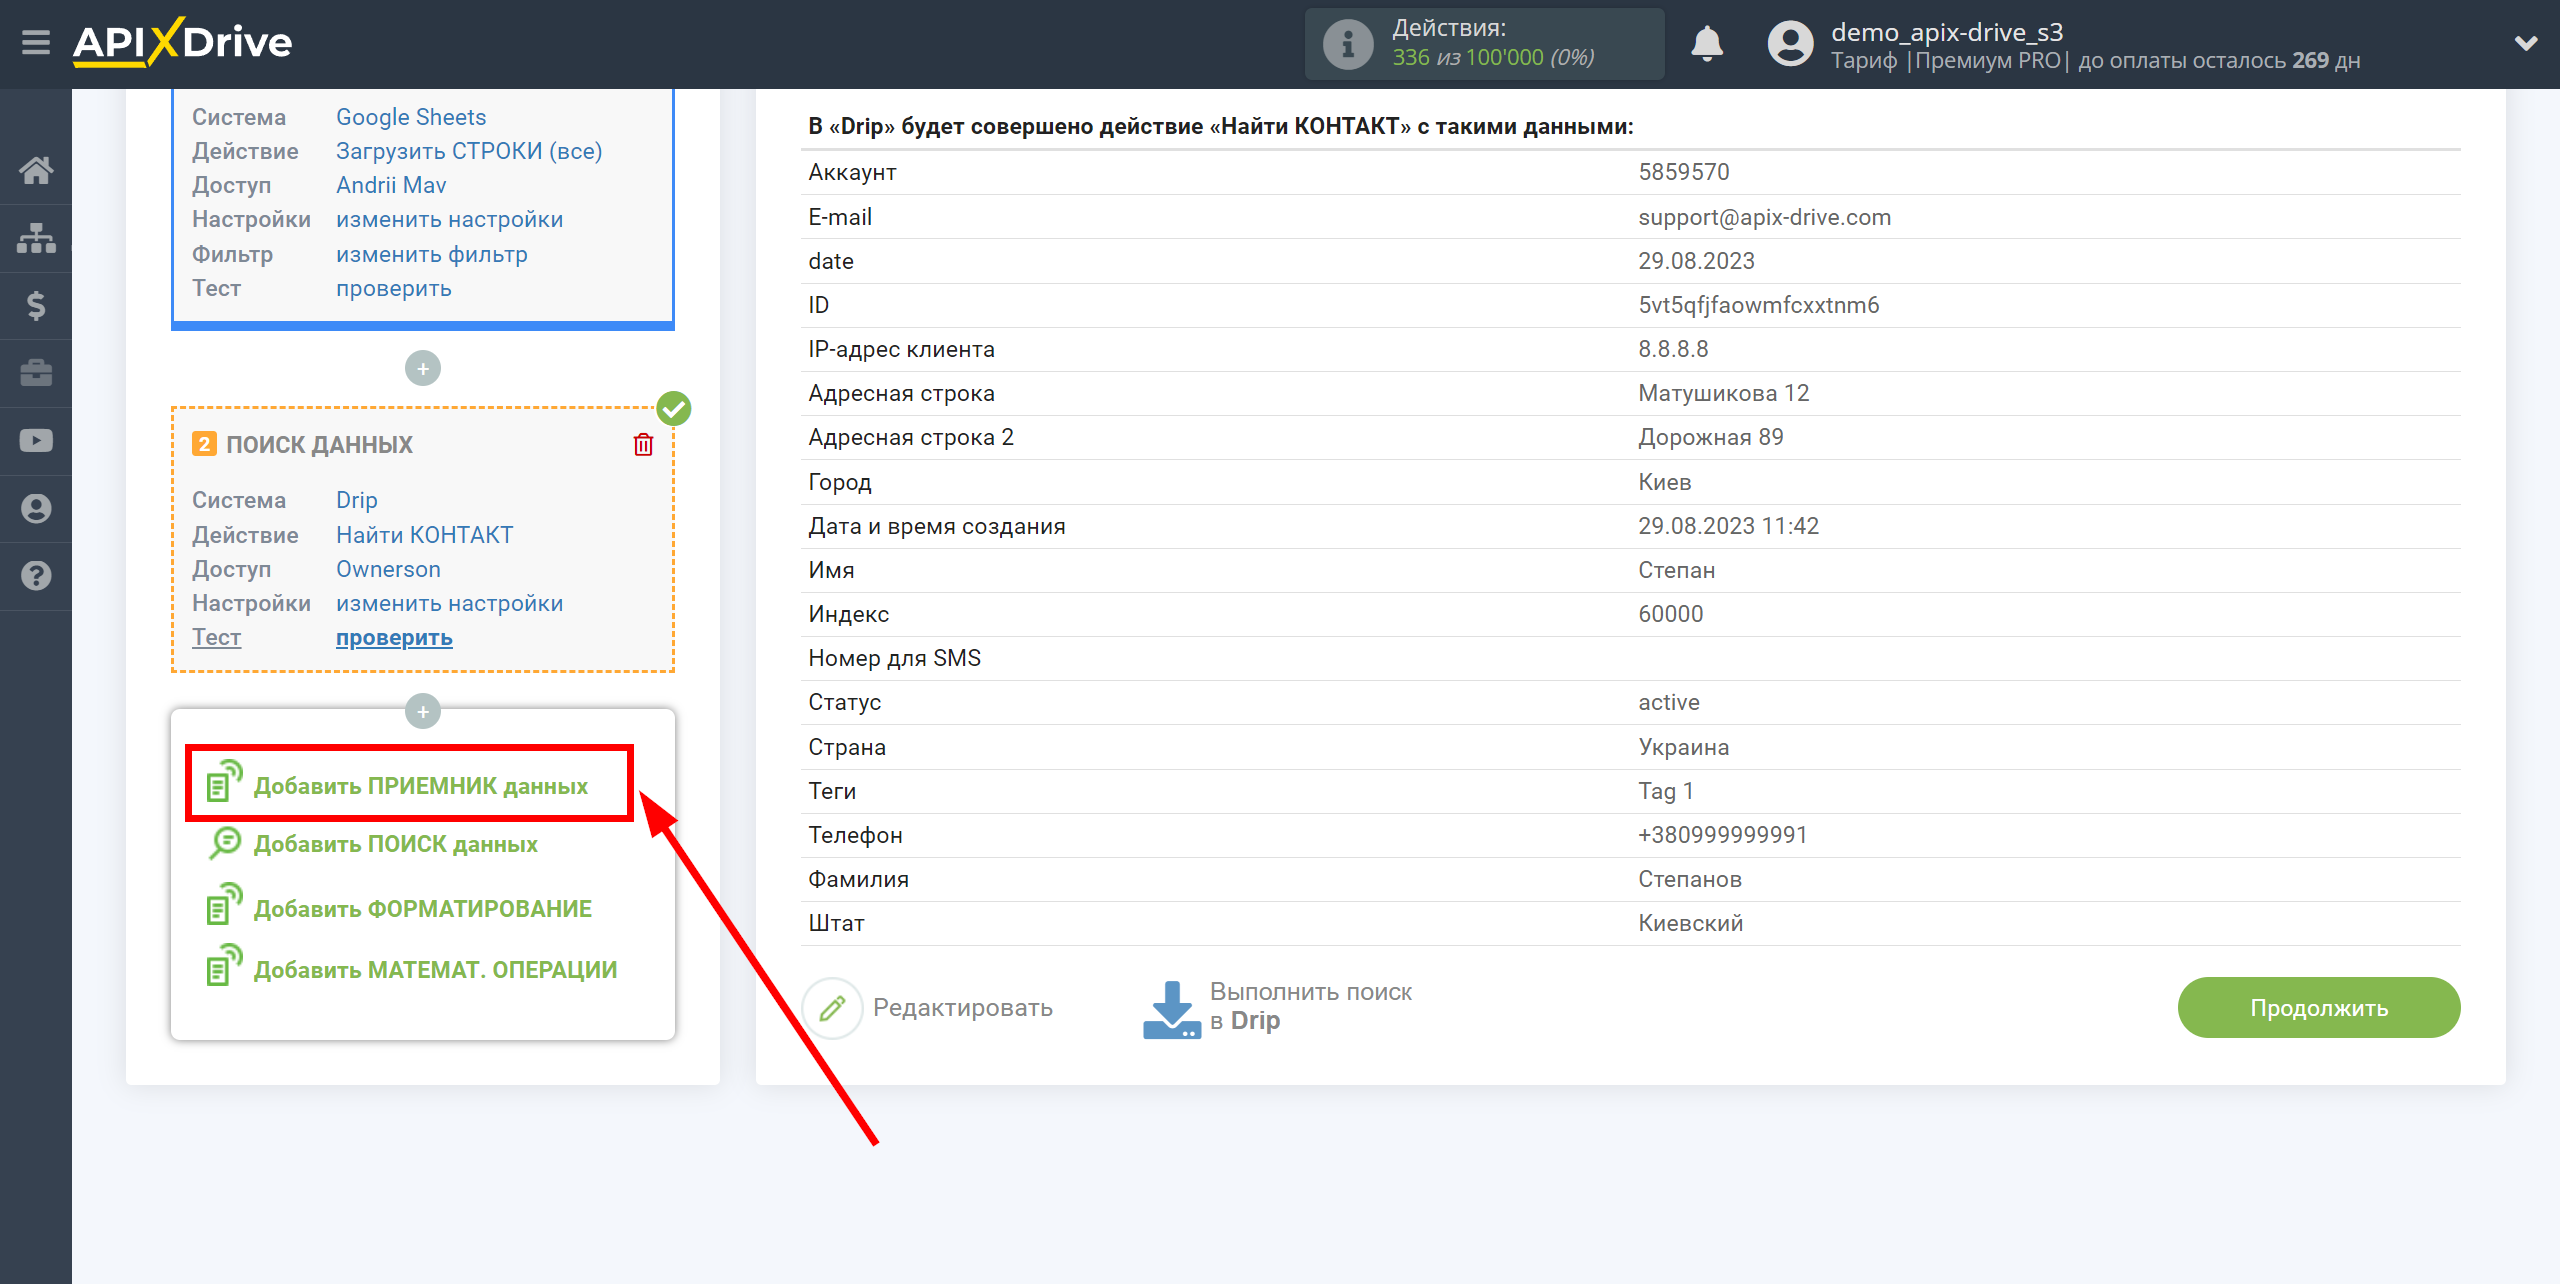Delete the data search block with trash icon

click(x=643, y=444)
